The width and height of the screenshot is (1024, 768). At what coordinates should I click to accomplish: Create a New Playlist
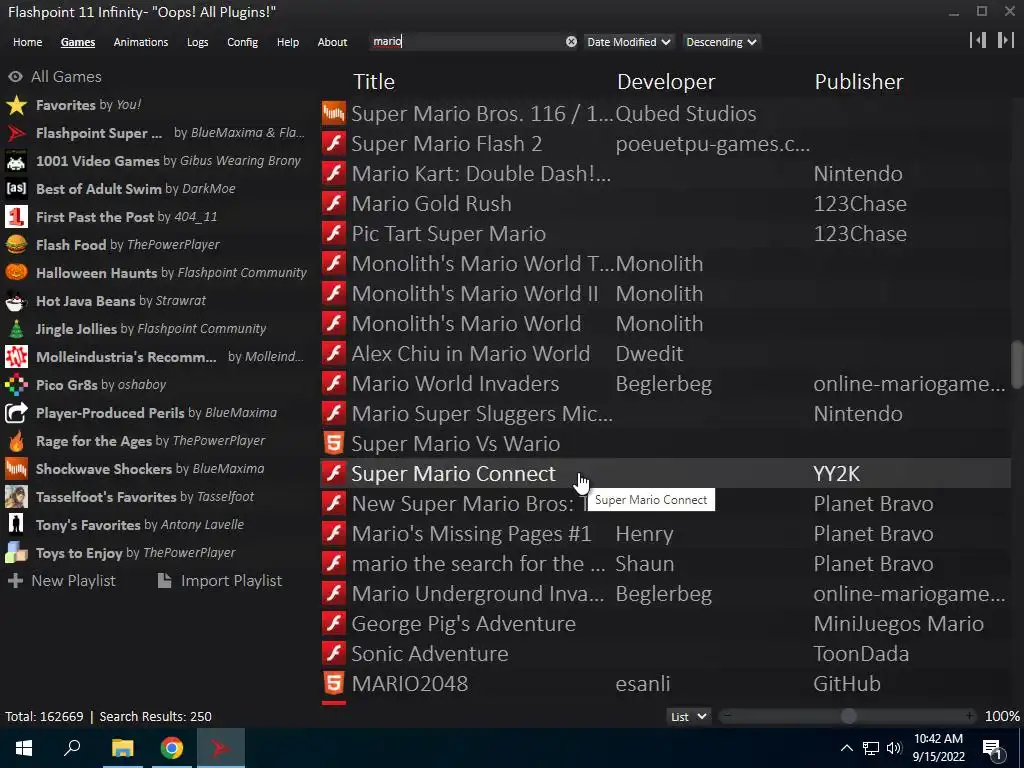[61, 581]
